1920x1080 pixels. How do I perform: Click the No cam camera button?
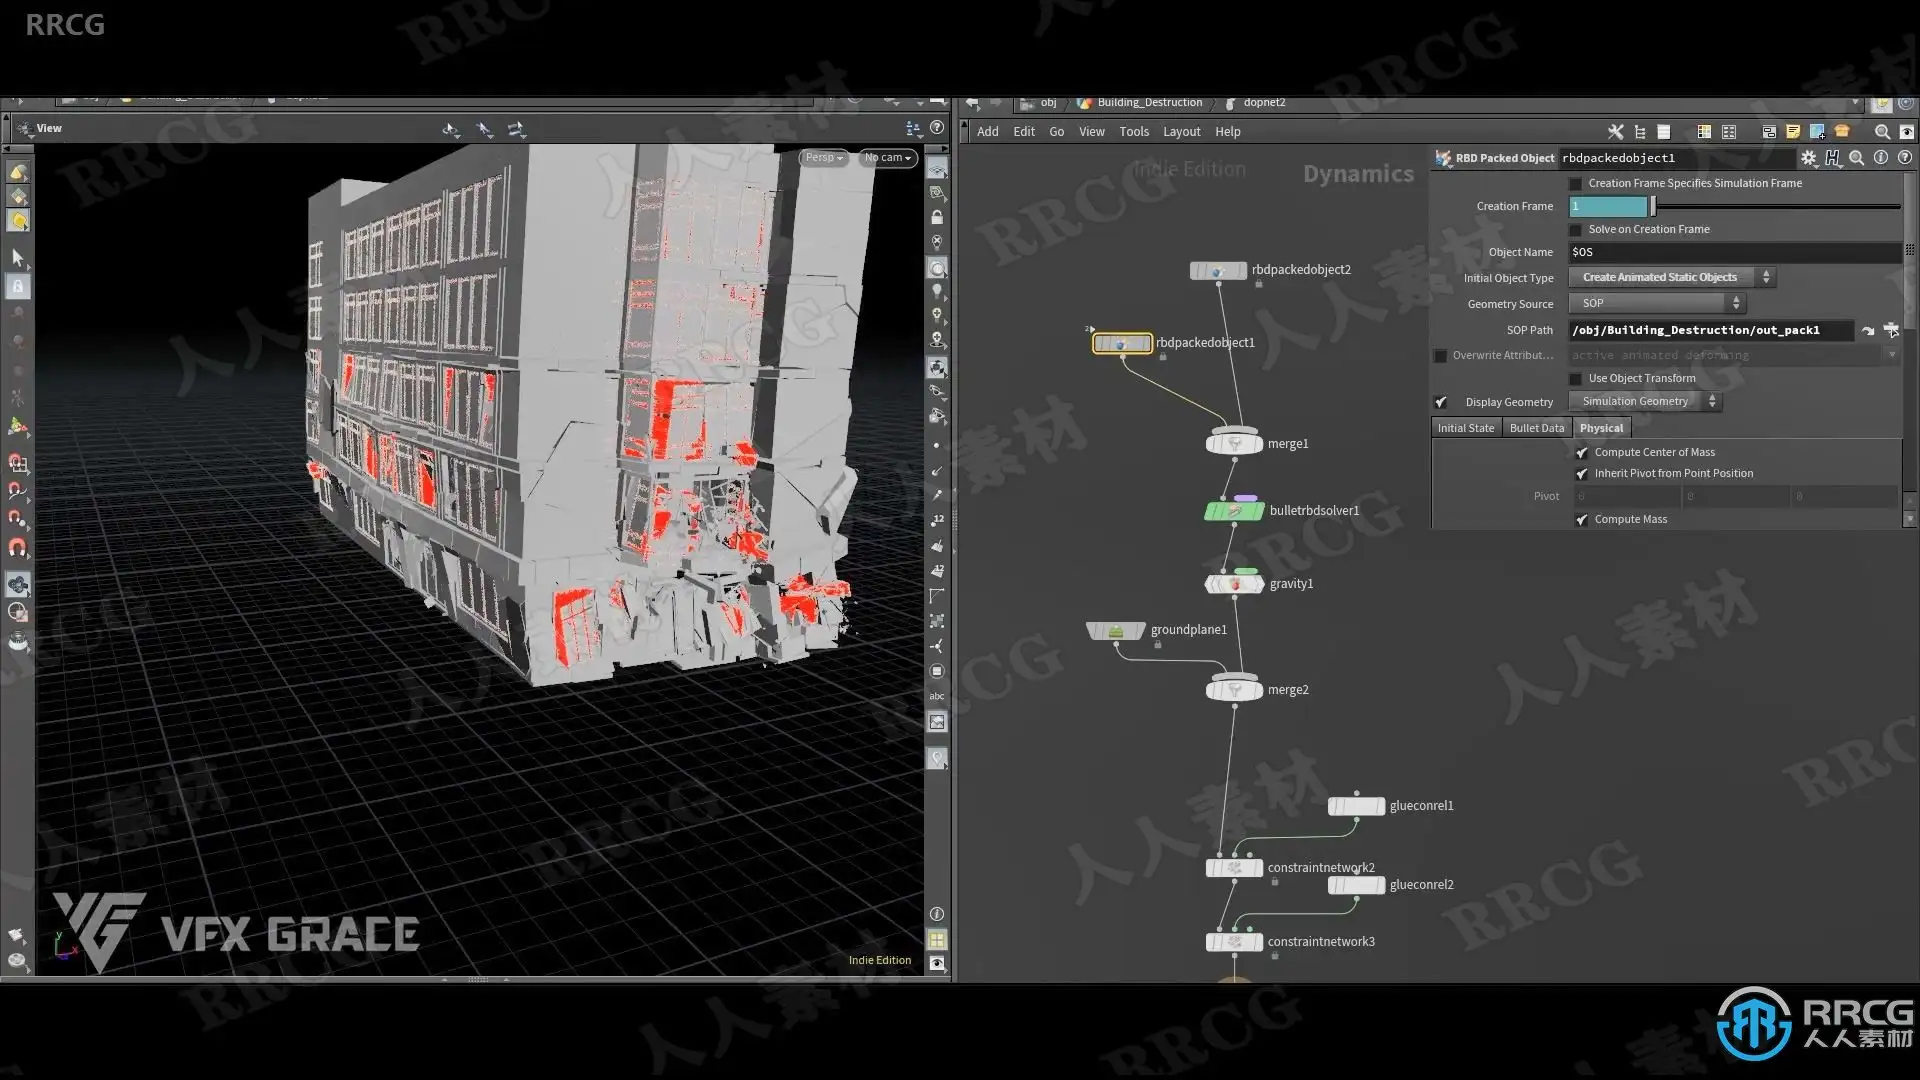[x=887, y=158]
